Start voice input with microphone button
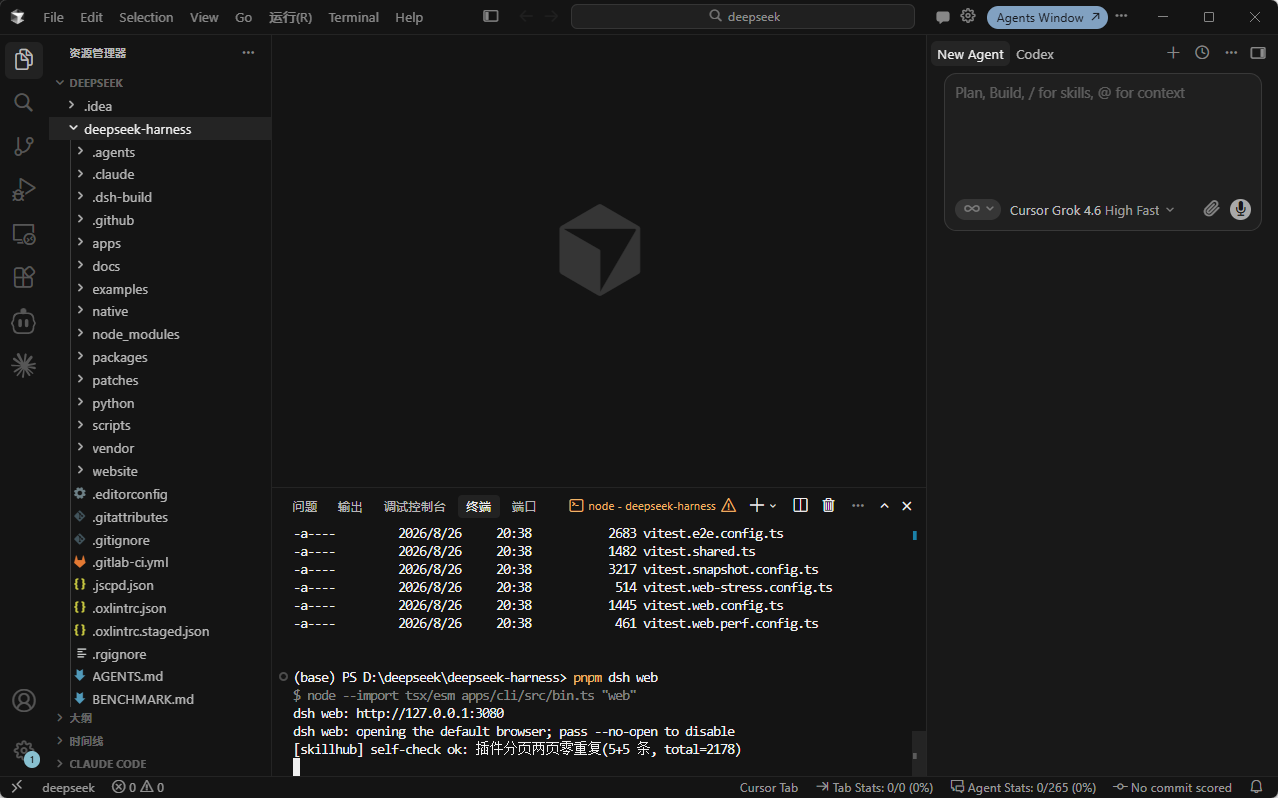 (1240, 209)
